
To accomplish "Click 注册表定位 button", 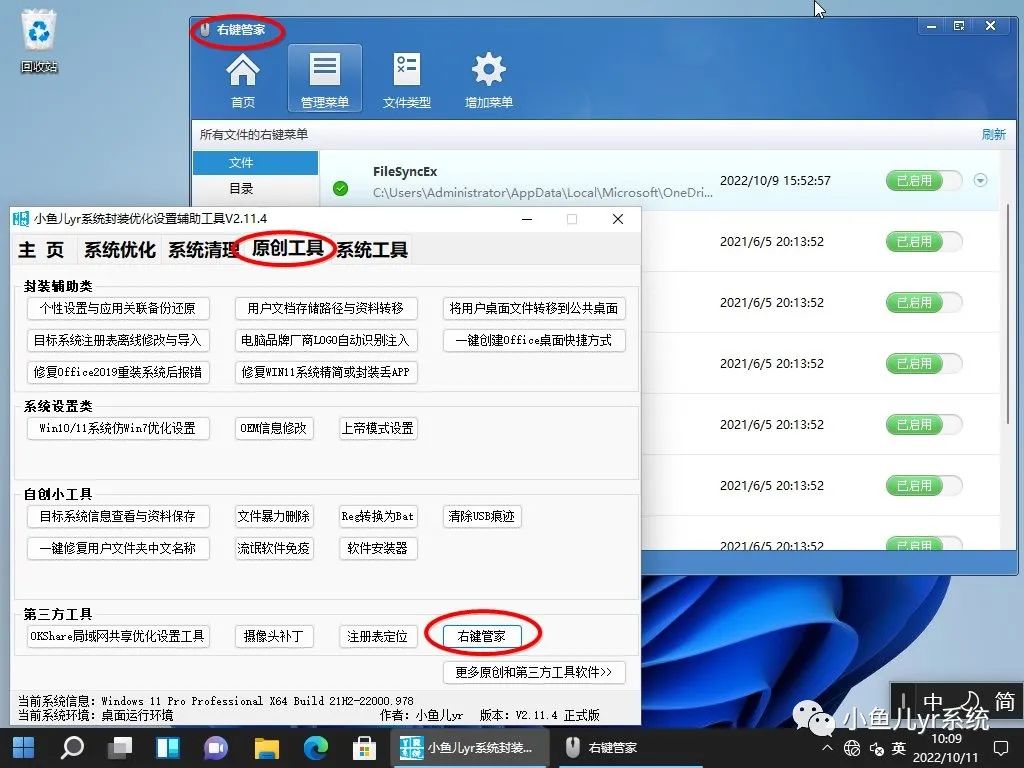I will 377,636.
